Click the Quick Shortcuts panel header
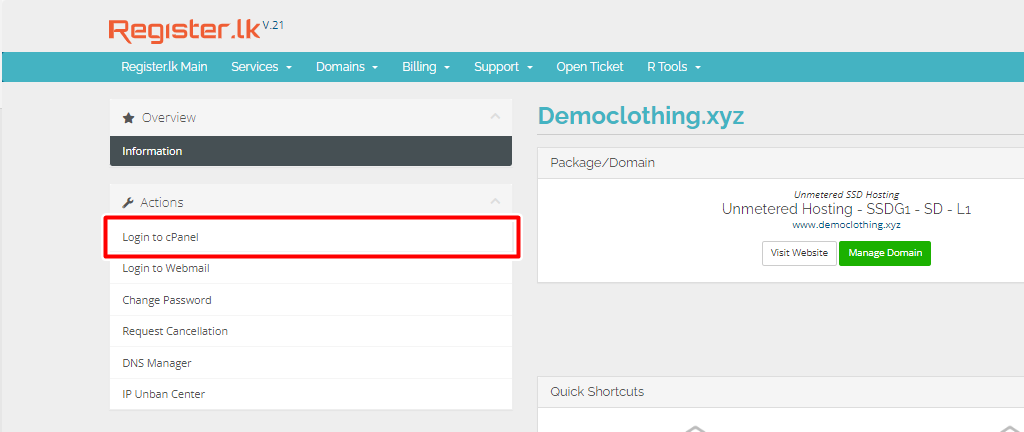The height and width of the screenshot is (432, 1024). 780,392
